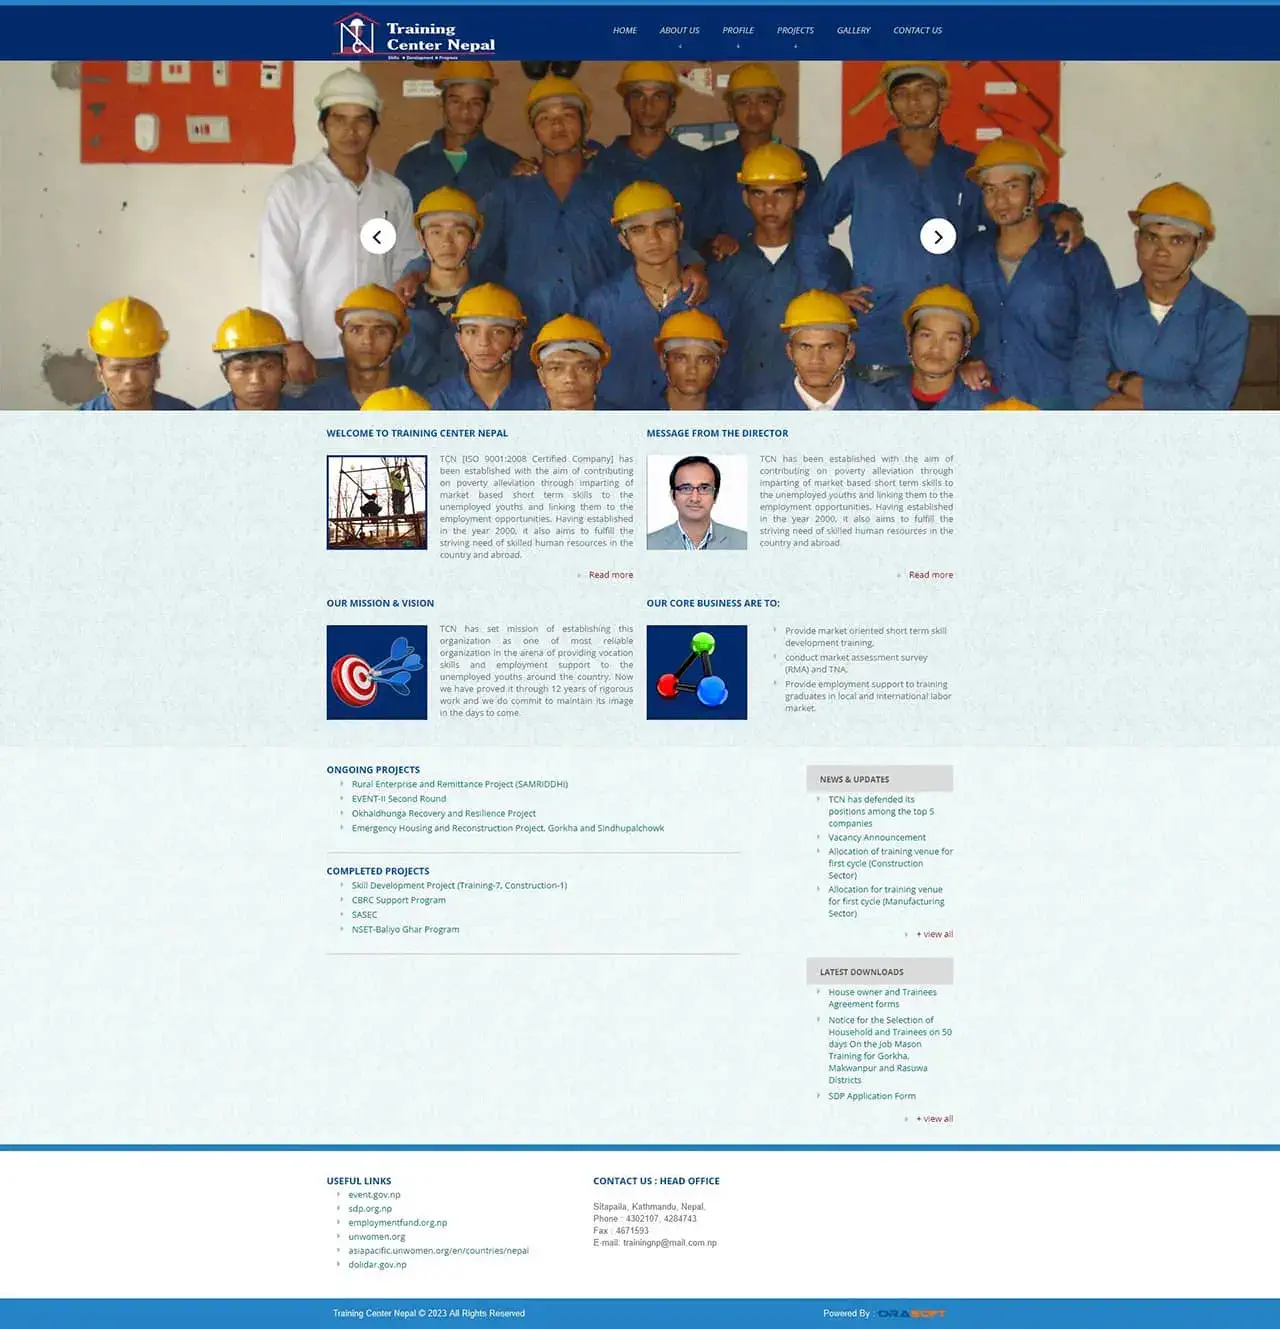Click the director's portrait photo
The width and height of the screenshot is (1280, 1329).
(697, 502)
